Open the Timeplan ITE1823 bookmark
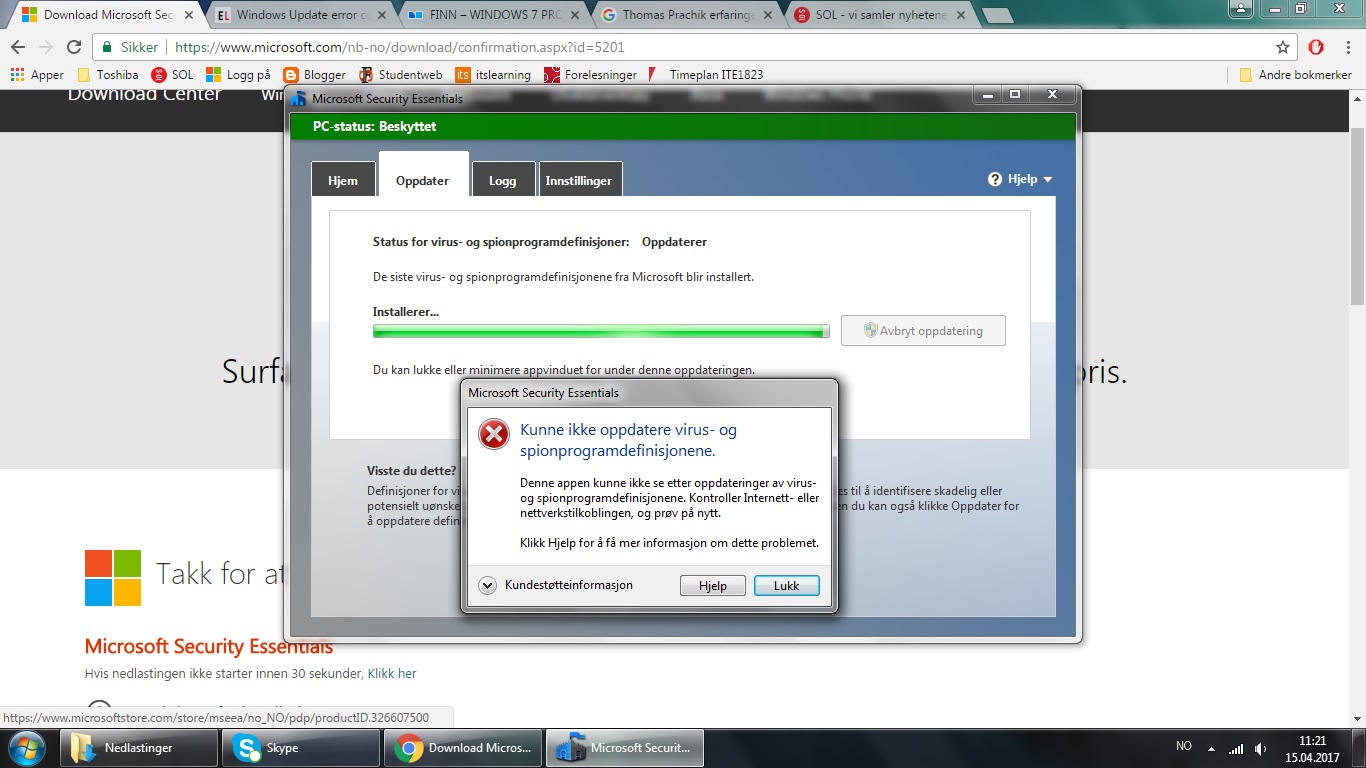 click(x=705, y=75)
